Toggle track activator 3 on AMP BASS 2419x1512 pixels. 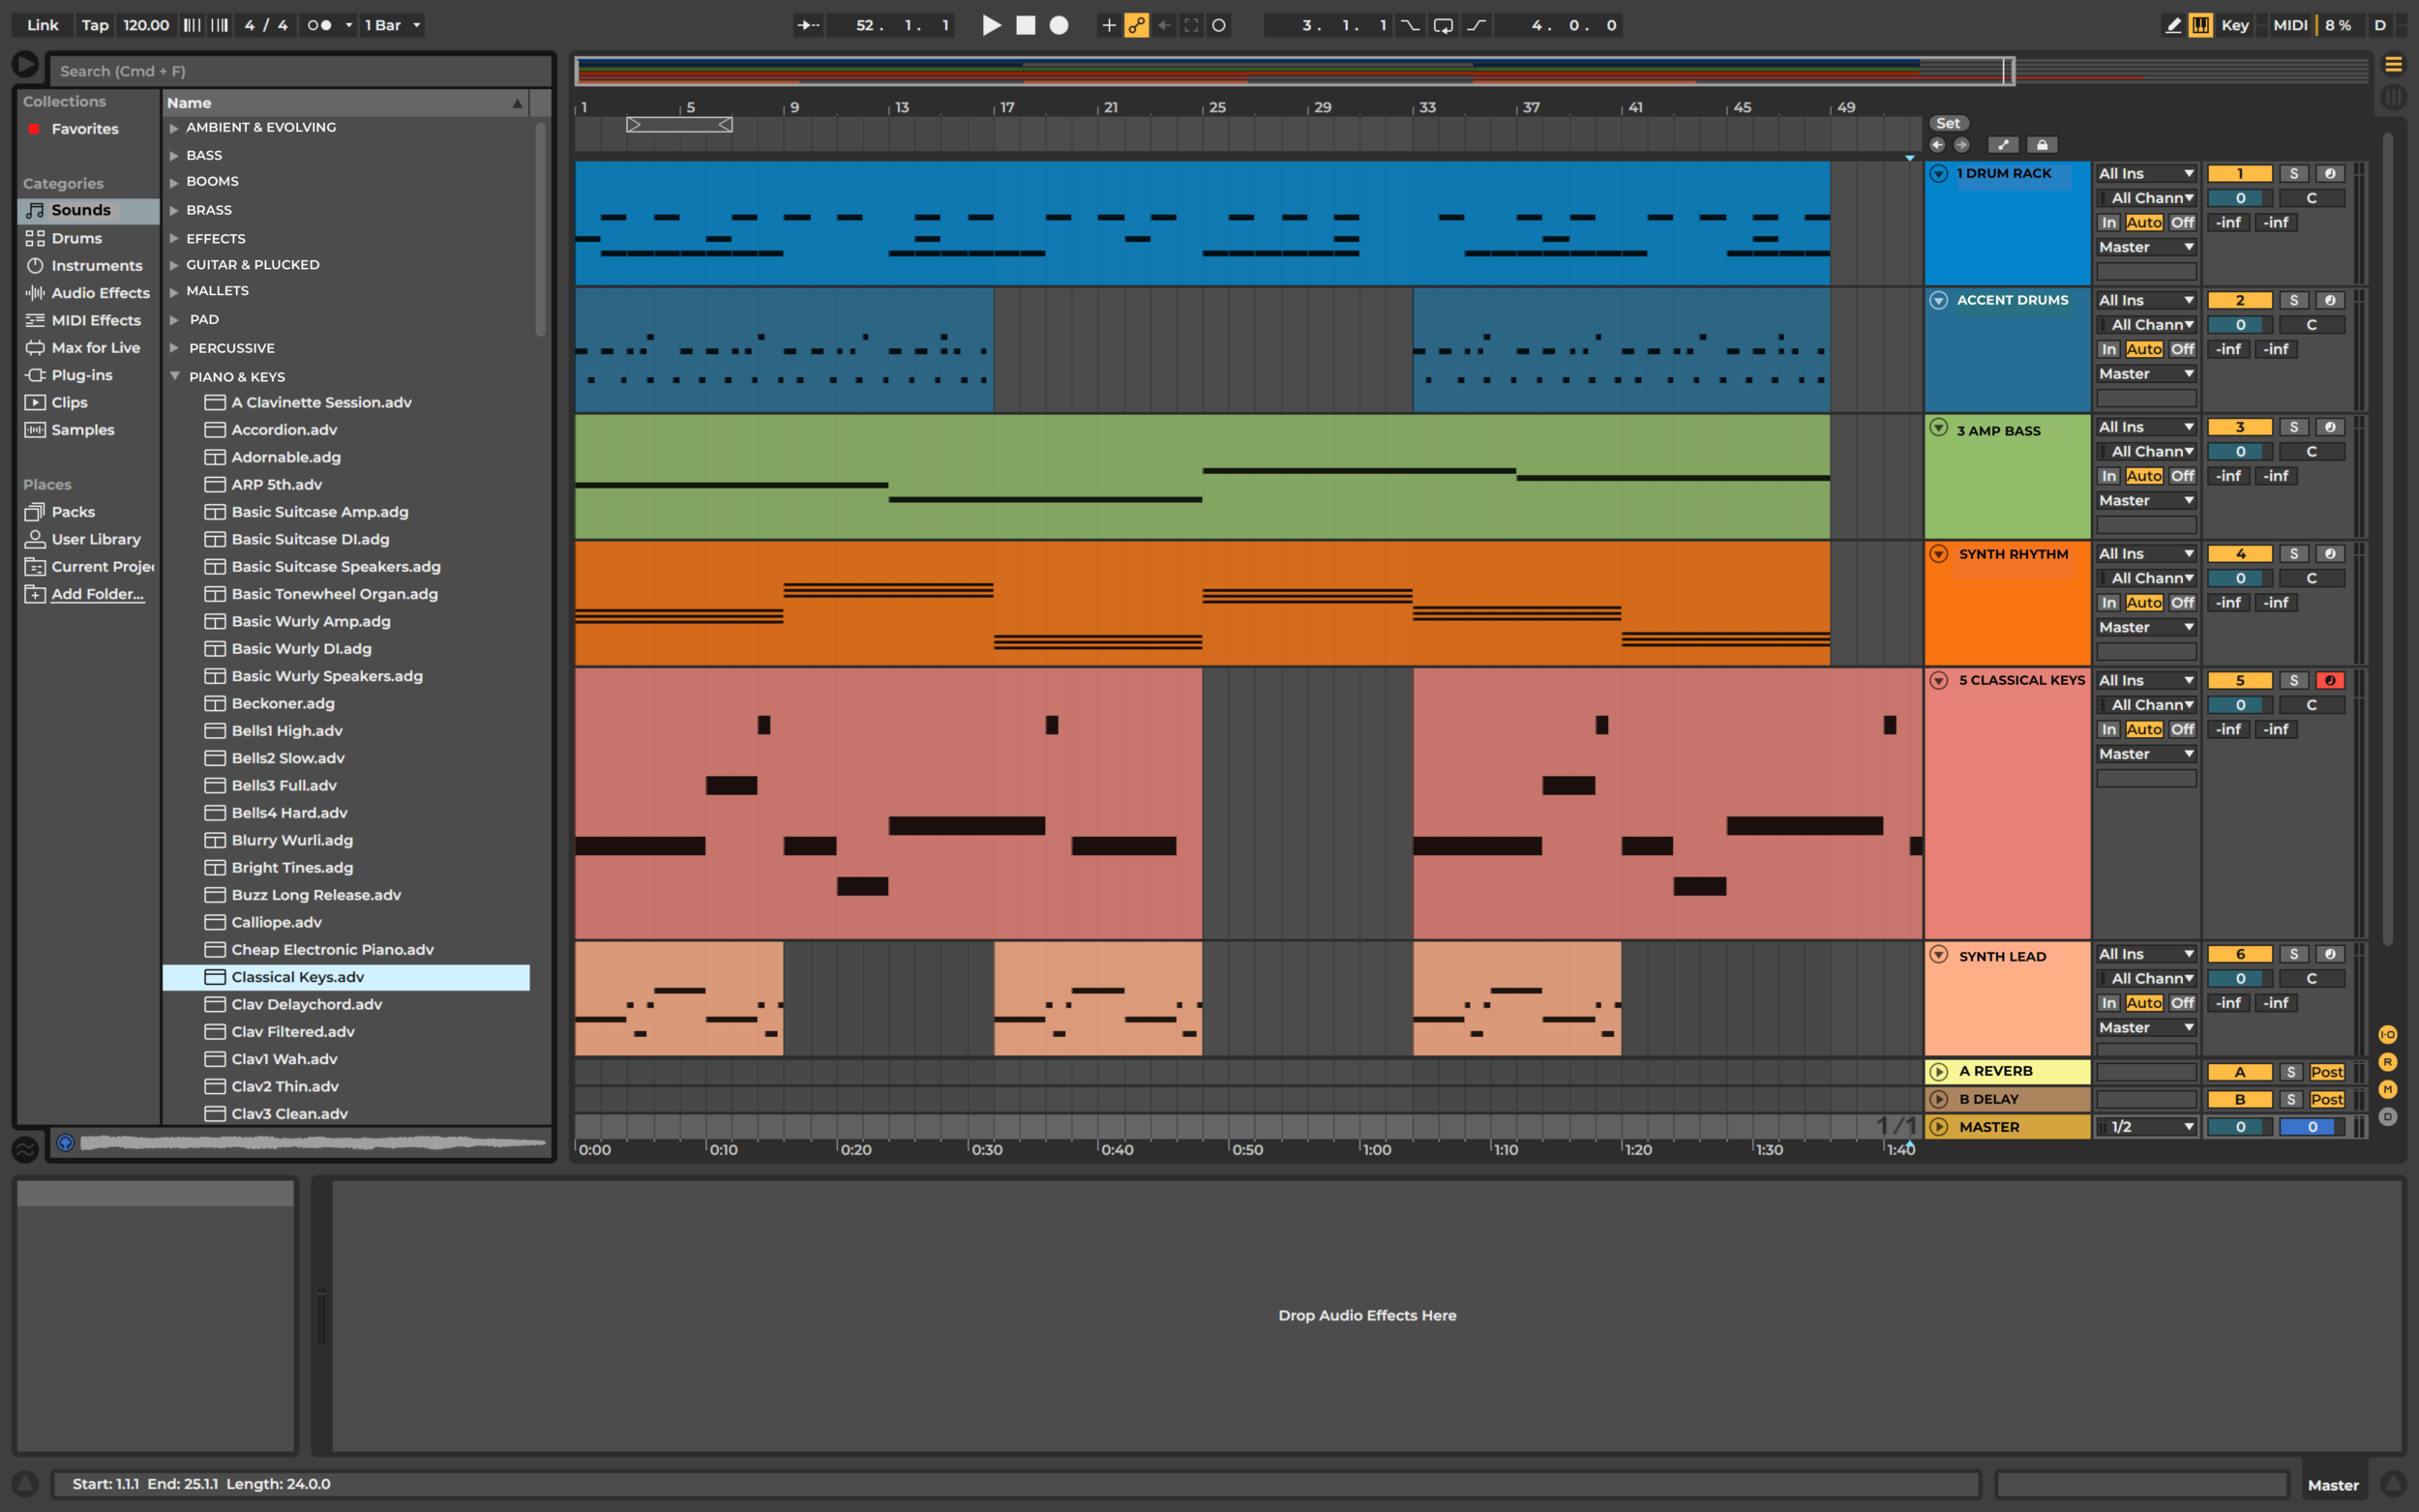(x=2239, y=427)
